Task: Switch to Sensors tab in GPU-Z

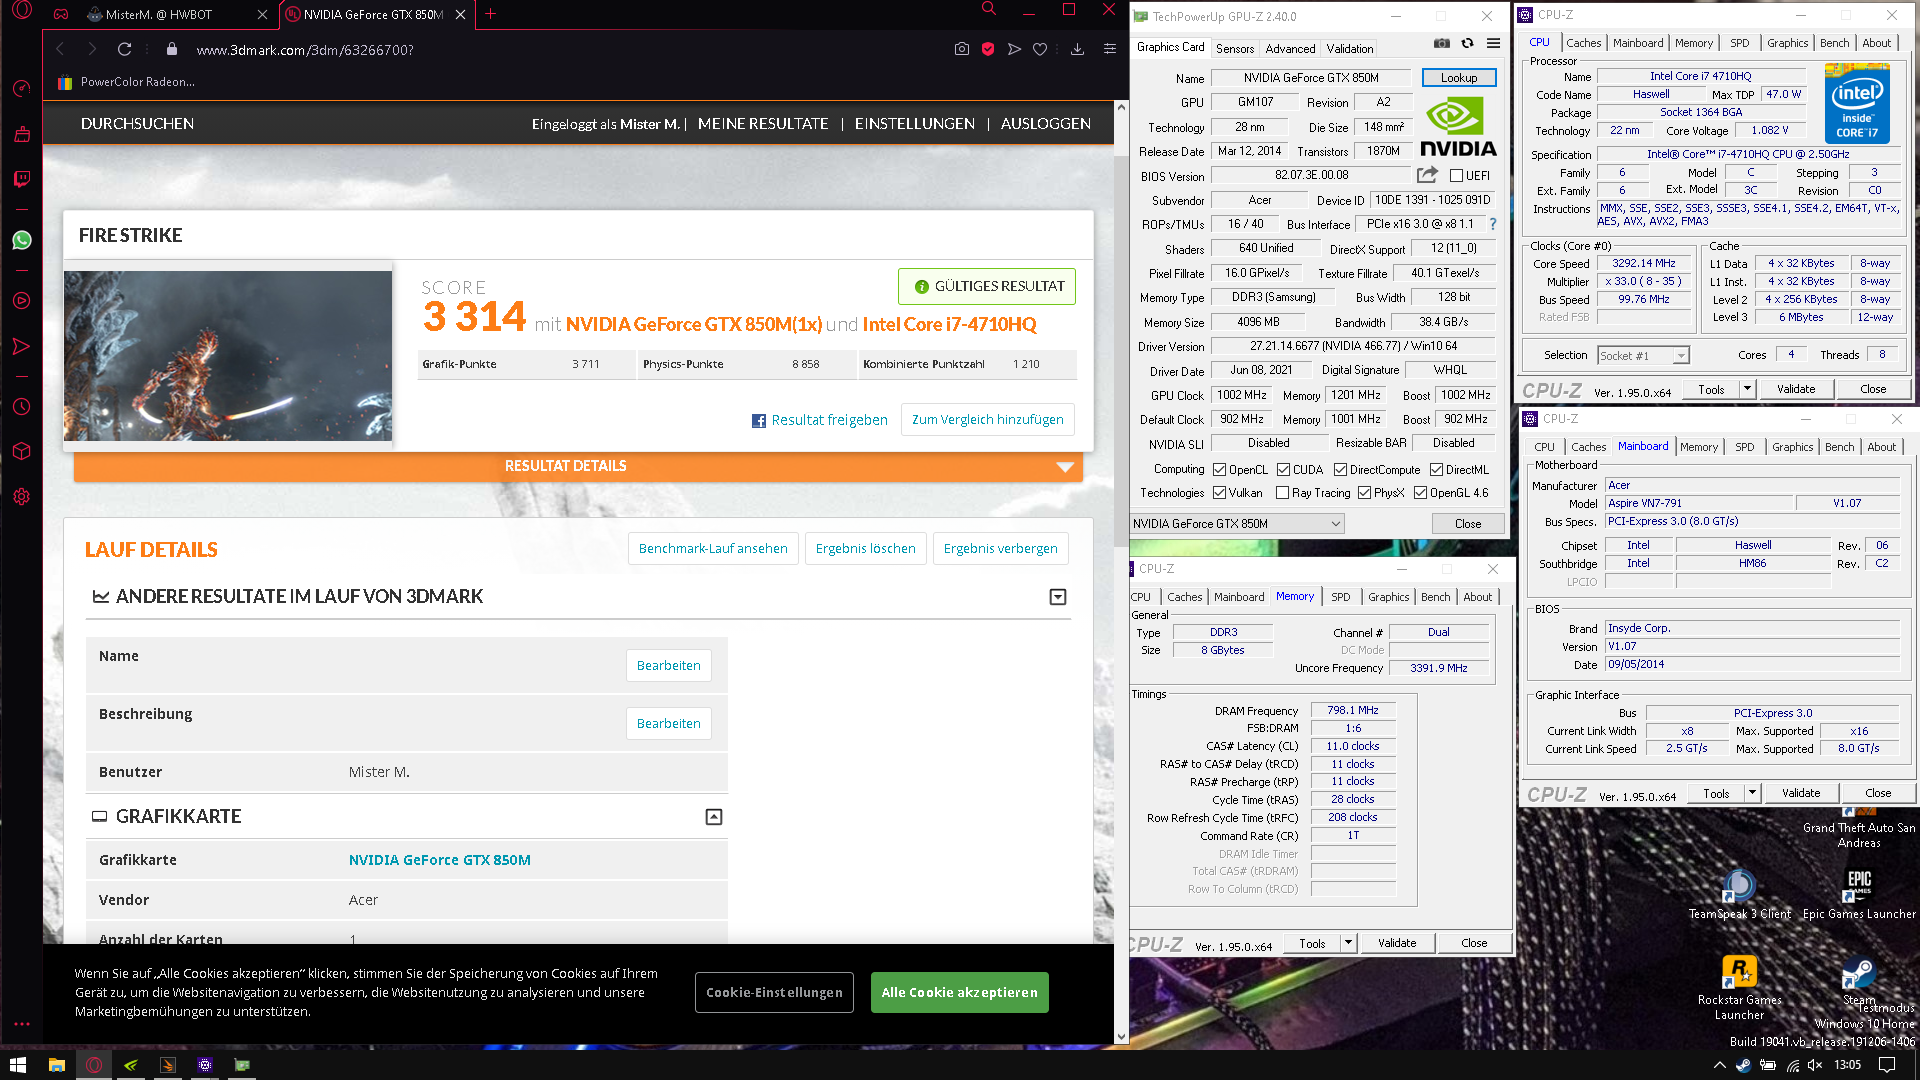Action: coord(1235,48)
